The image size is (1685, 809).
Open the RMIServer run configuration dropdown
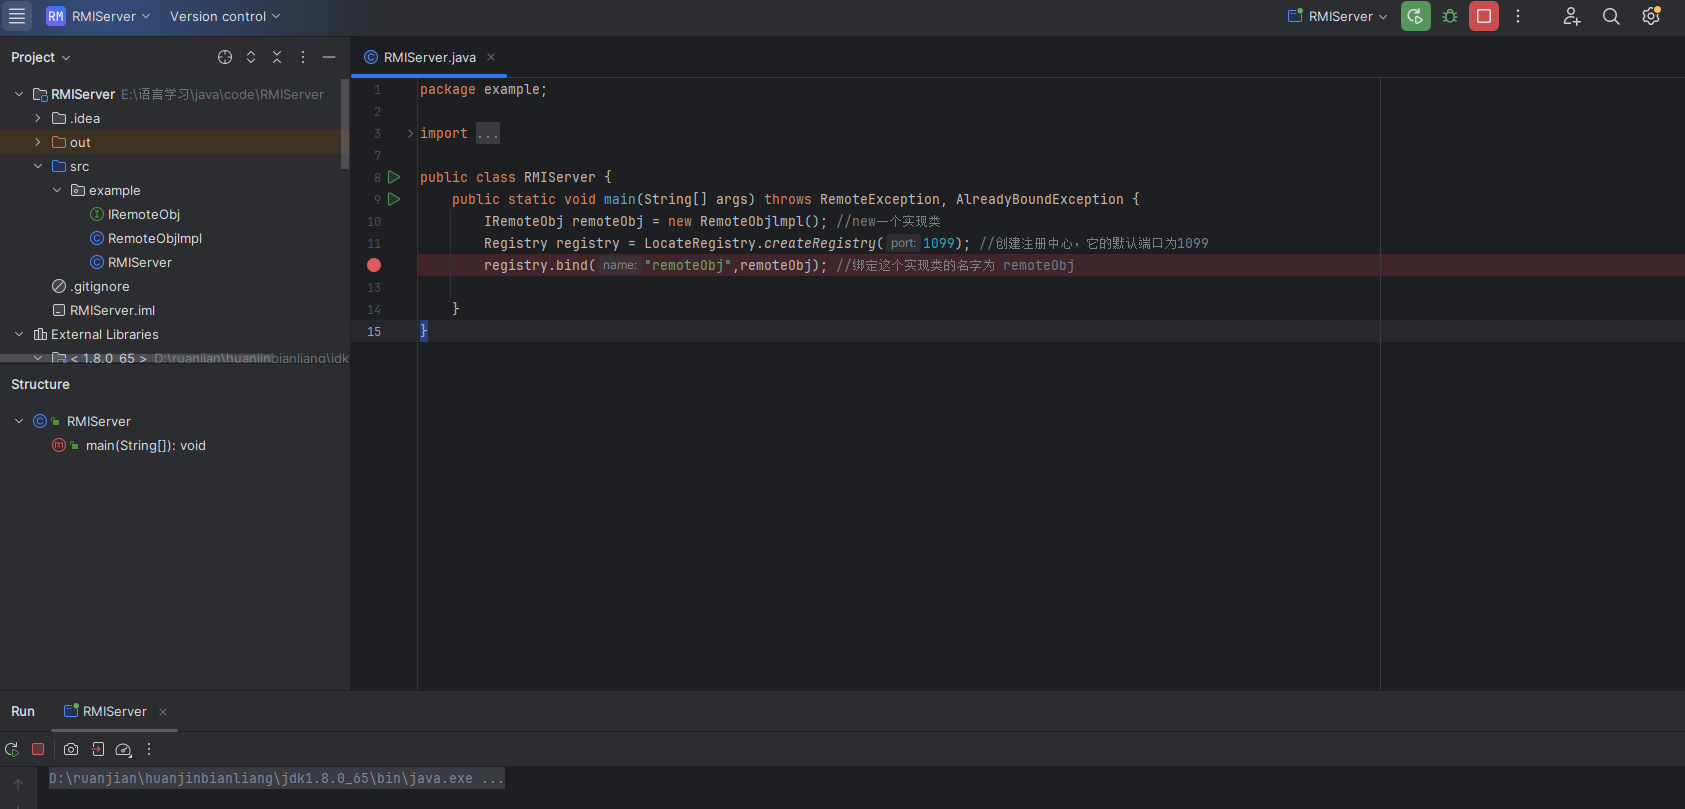pos(1338,16)
